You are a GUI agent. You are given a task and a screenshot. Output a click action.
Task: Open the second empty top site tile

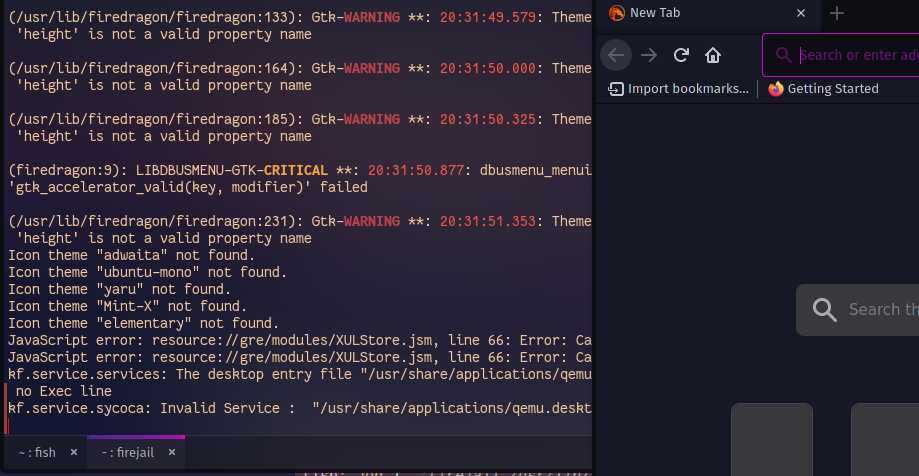pyautogui.click(x=884, y=439)
